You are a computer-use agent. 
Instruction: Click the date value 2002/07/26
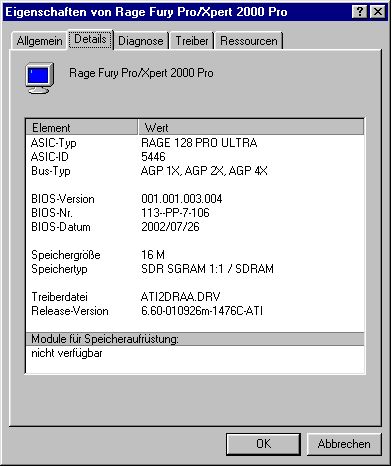[x=170, y=227]
